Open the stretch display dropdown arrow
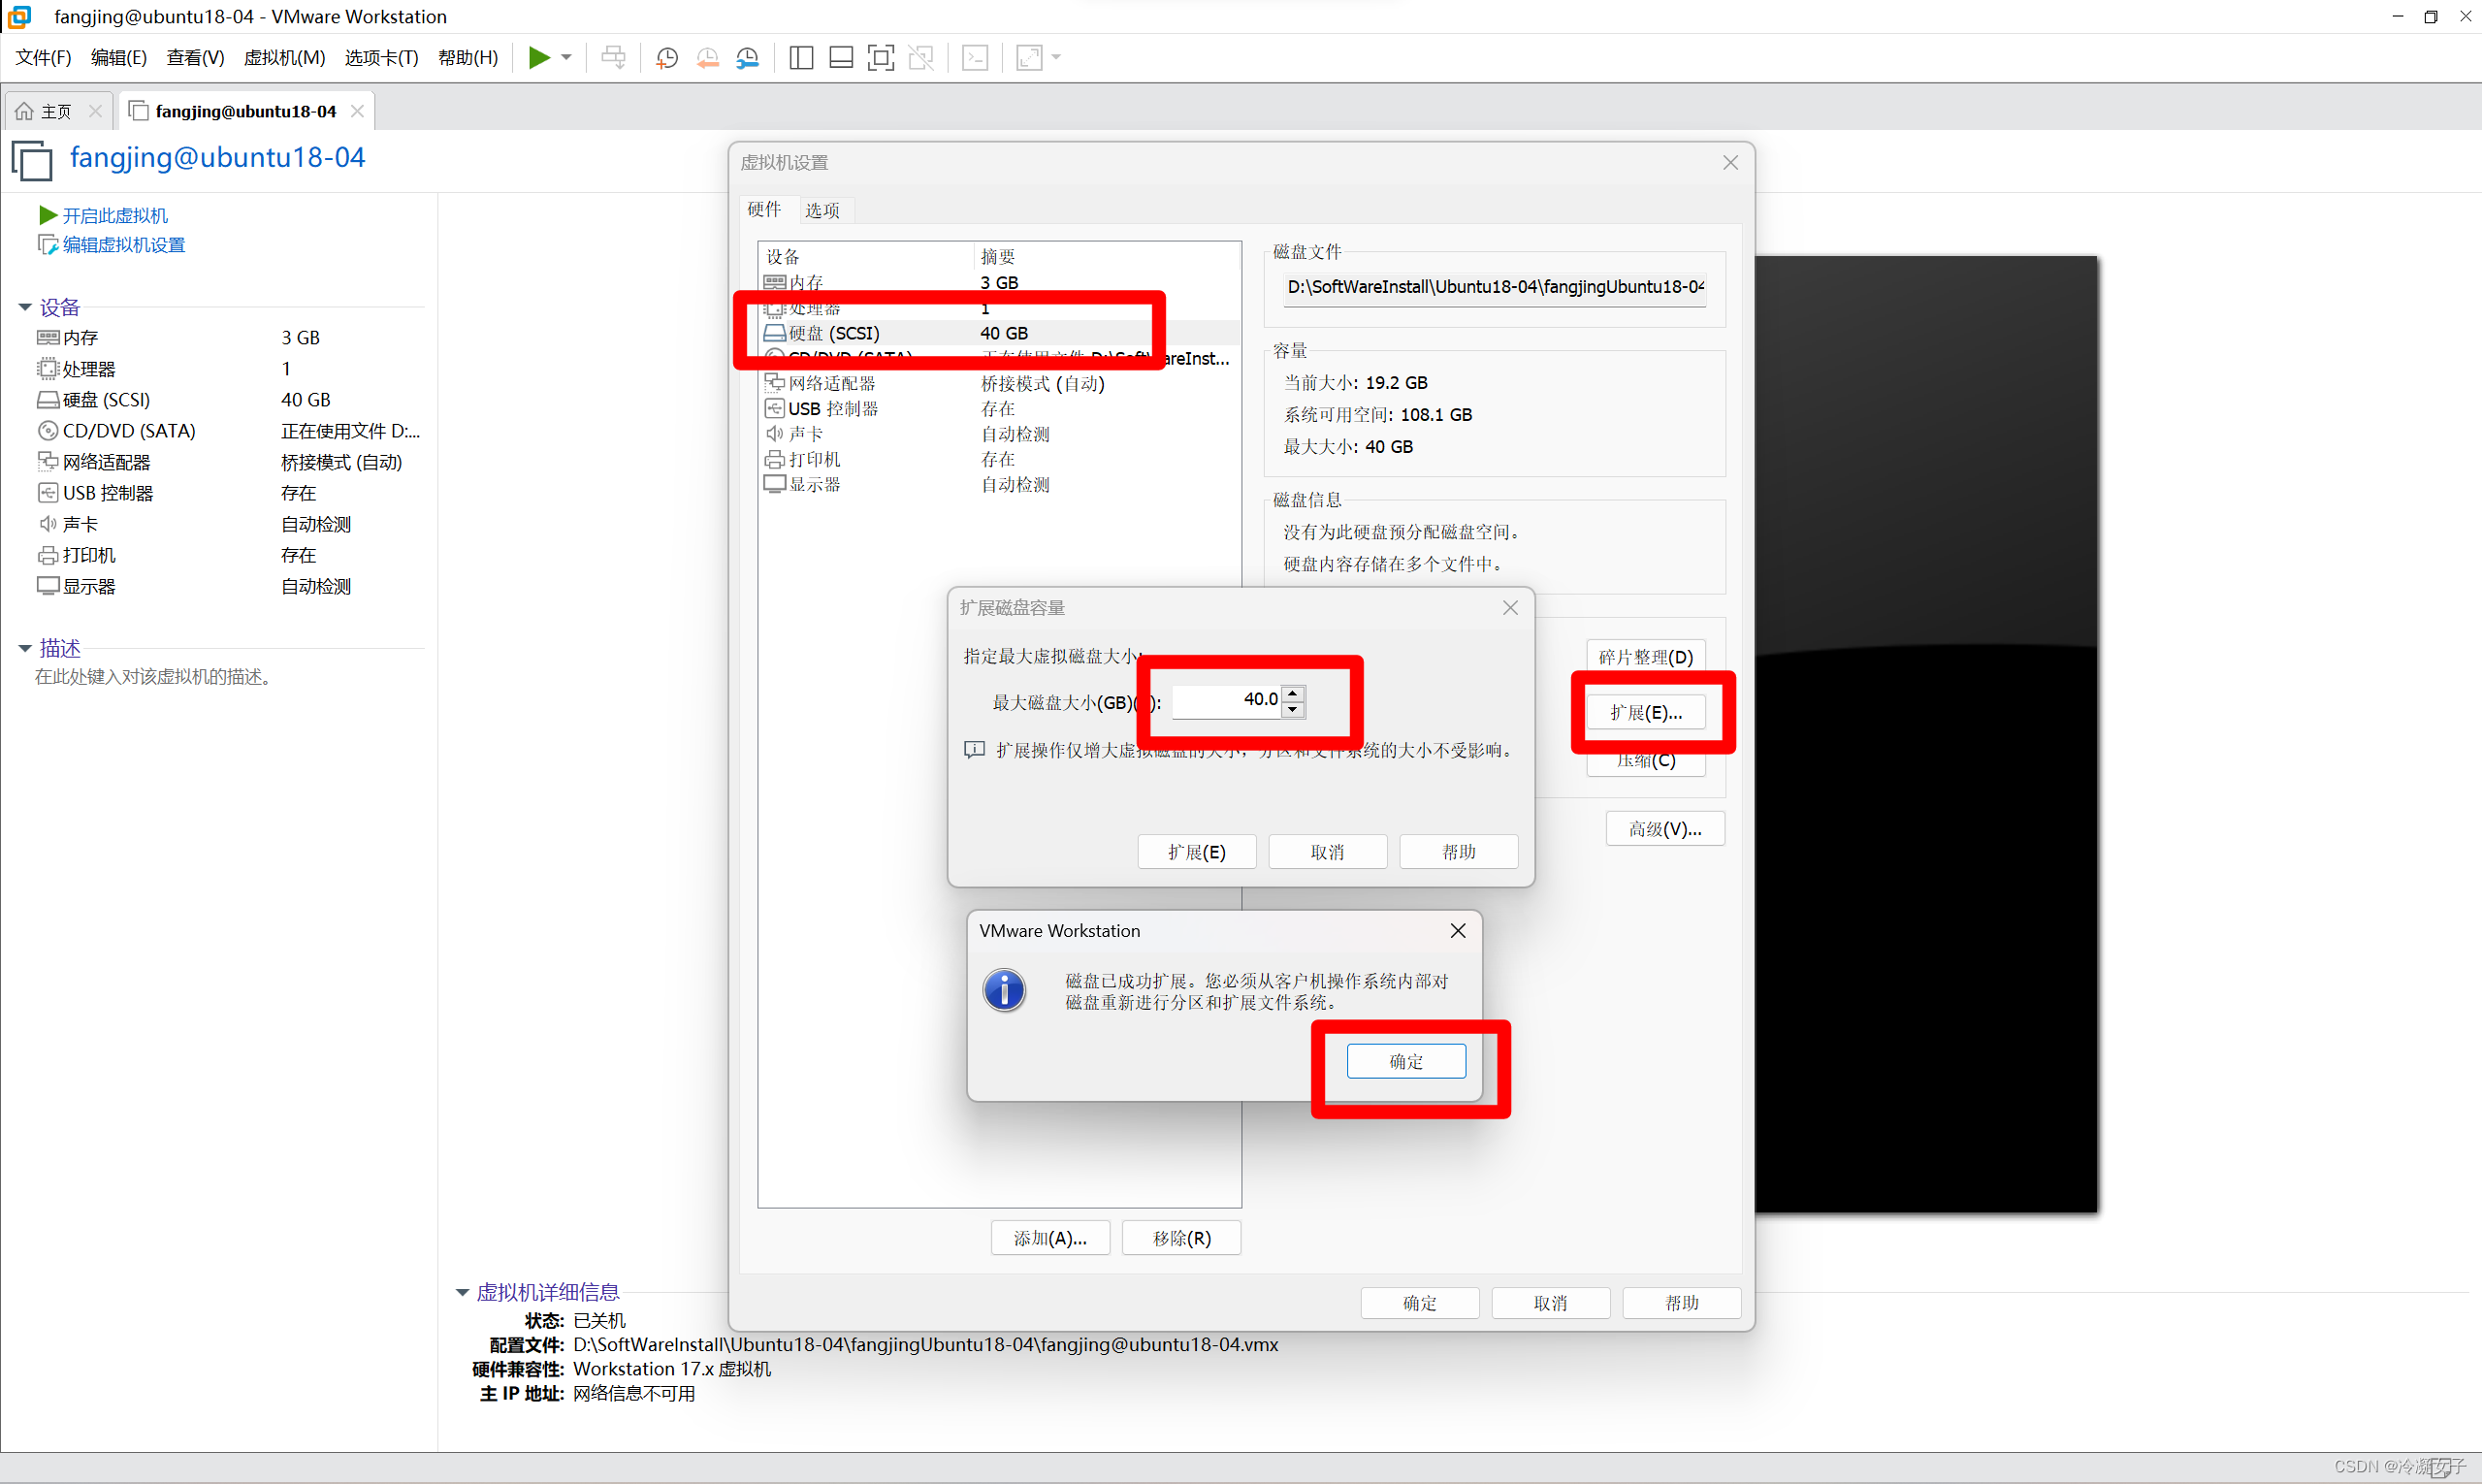The image size is (2482, 1484). pyautogui.click(x=1057, y=57)
